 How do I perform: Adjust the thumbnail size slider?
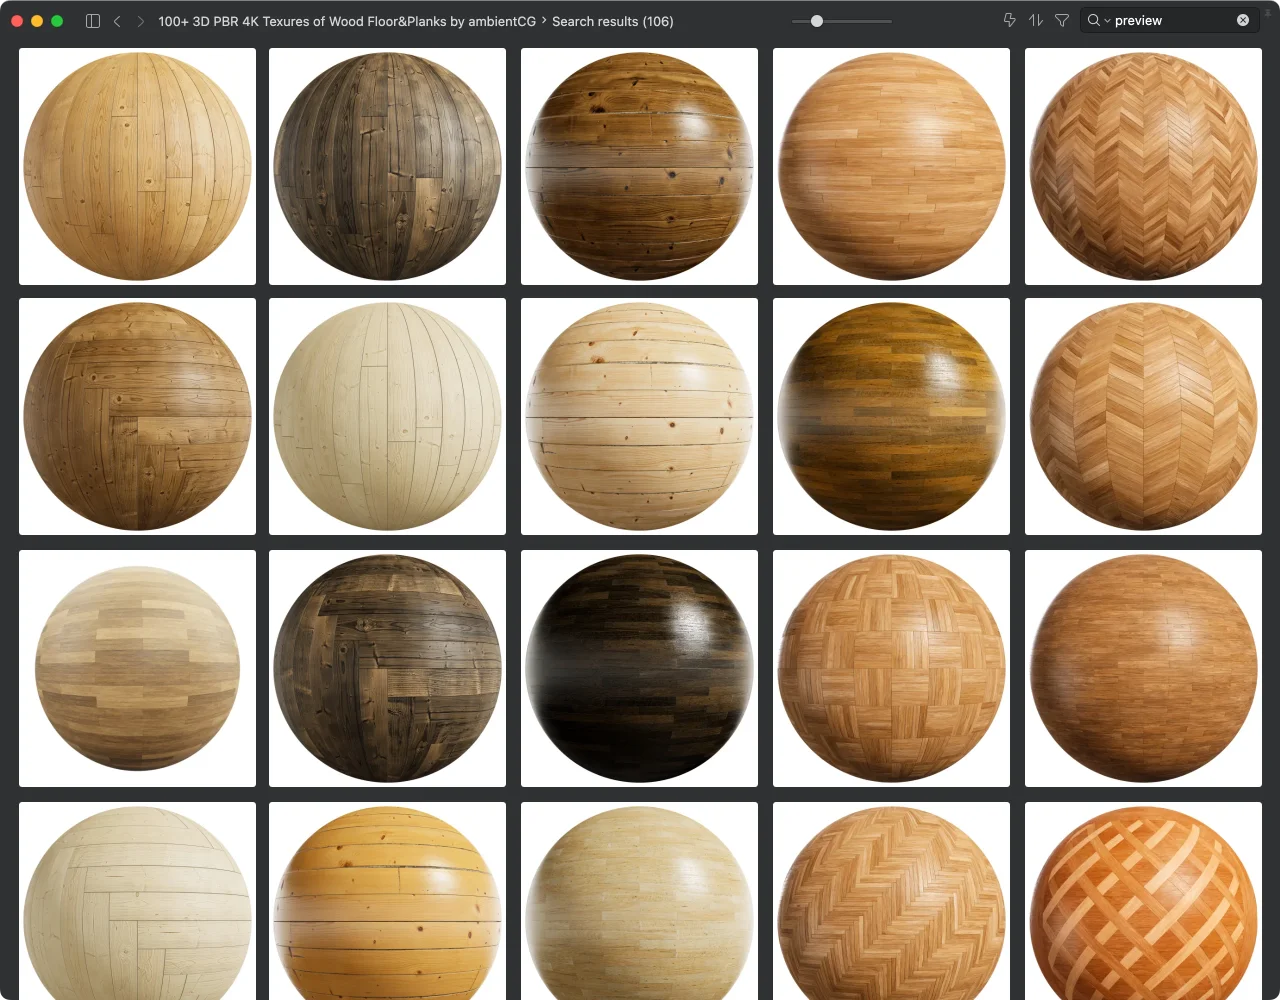point(817,21)
